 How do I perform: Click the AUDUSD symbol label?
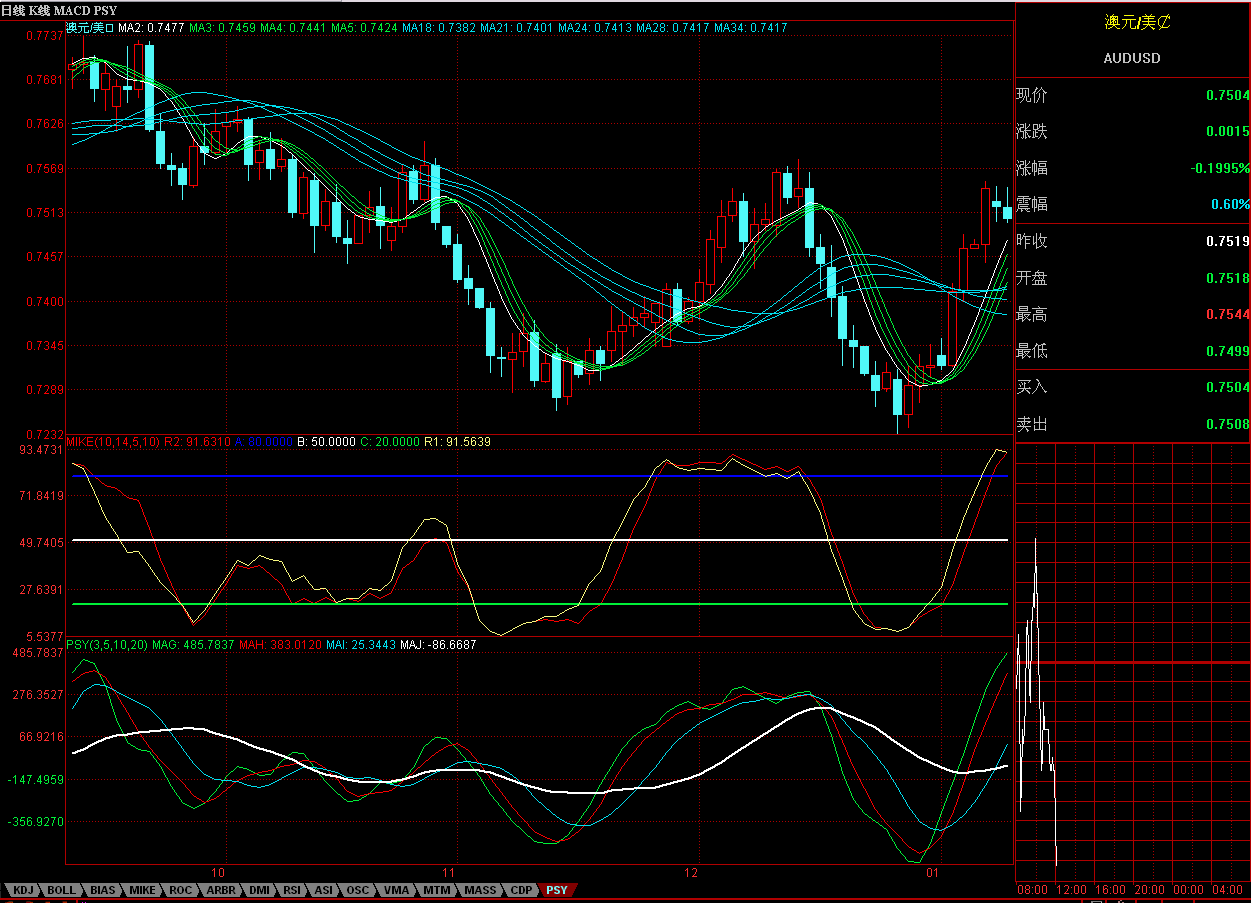pos(1132,58)
